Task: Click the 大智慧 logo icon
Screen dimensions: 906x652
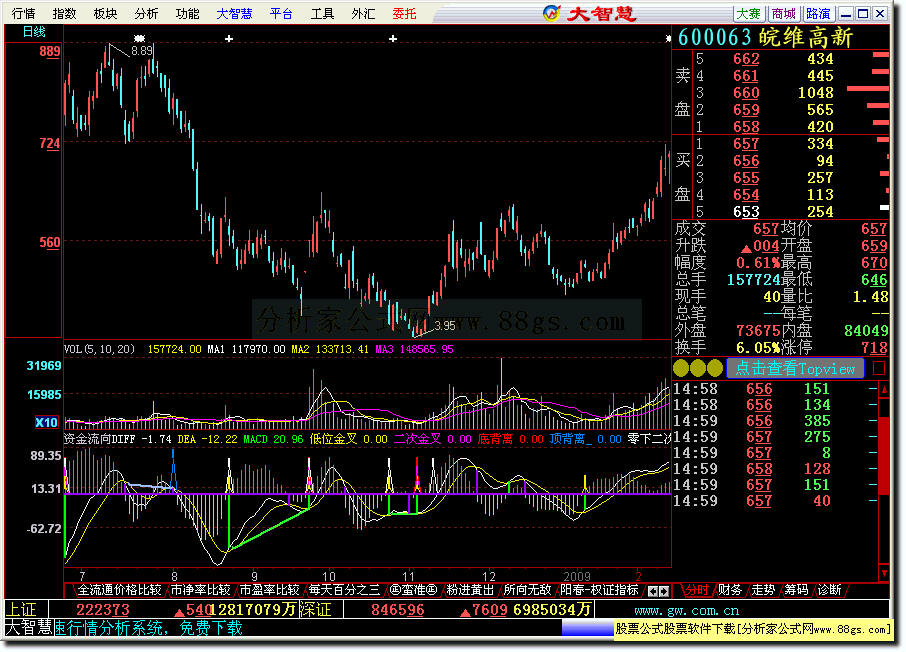Action: click(x=552, y=13)
